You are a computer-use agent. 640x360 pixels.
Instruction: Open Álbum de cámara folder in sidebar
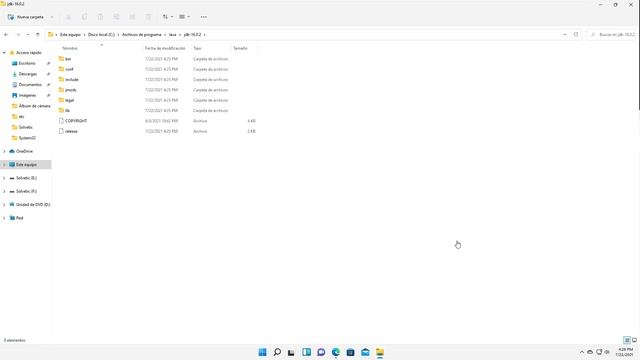click(34, 106)
